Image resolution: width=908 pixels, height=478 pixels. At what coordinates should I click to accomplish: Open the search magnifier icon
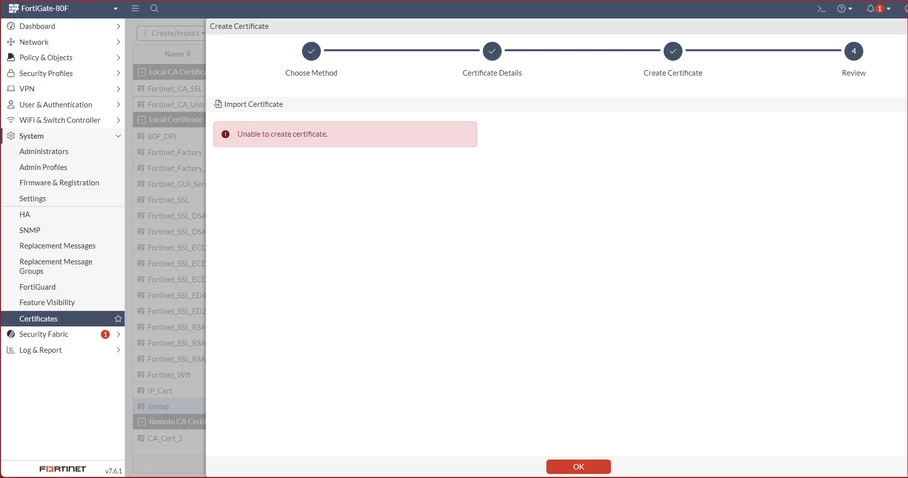154,9
